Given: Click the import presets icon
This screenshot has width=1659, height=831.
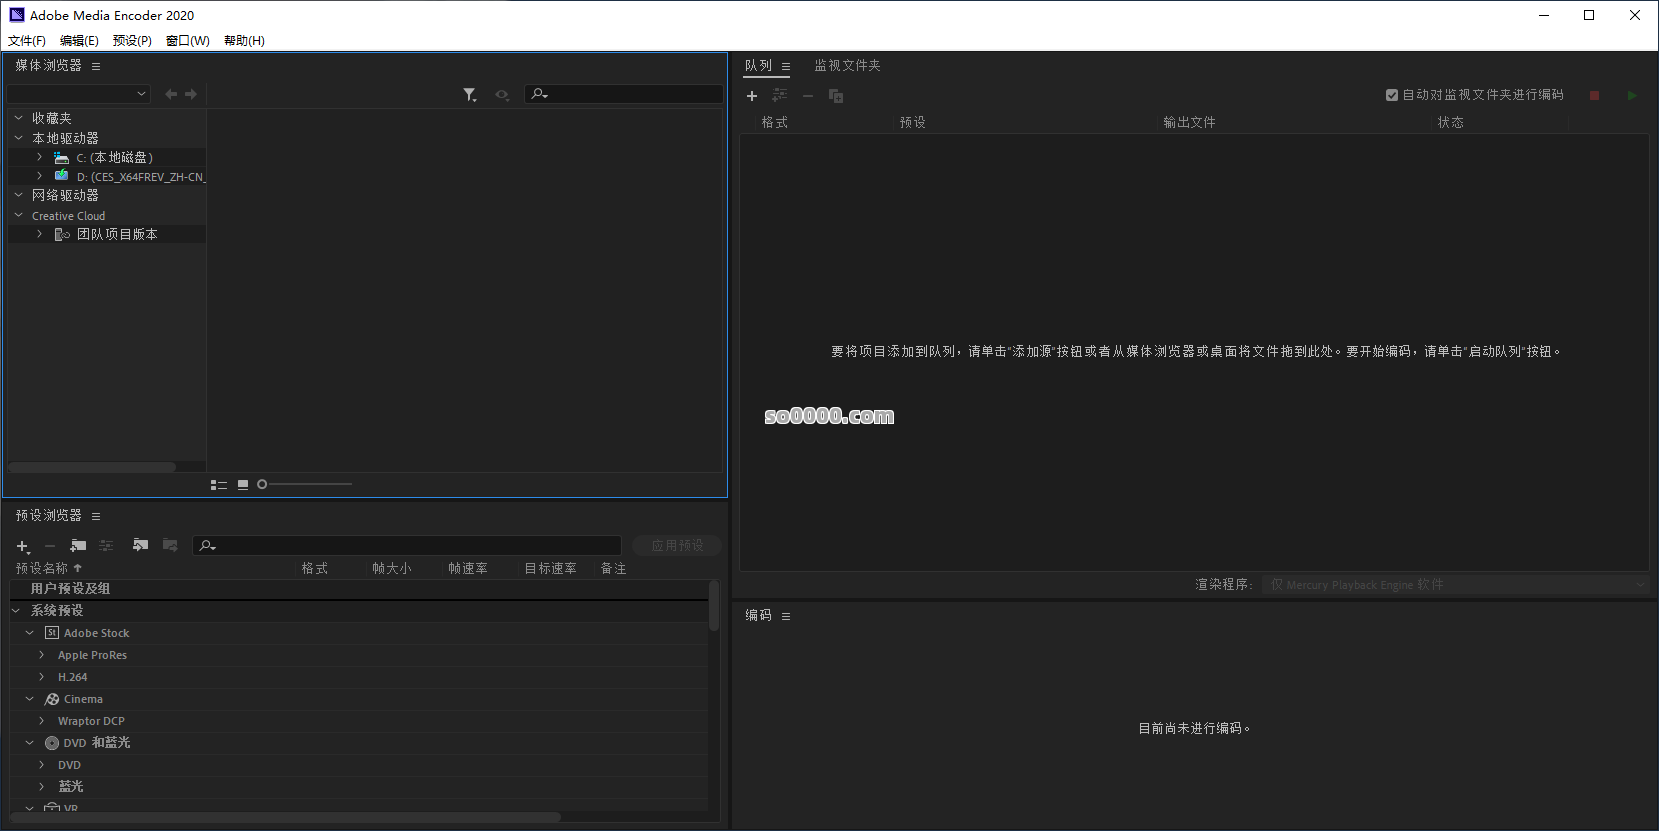Looking at the screenshot, I should coord(140,546).
